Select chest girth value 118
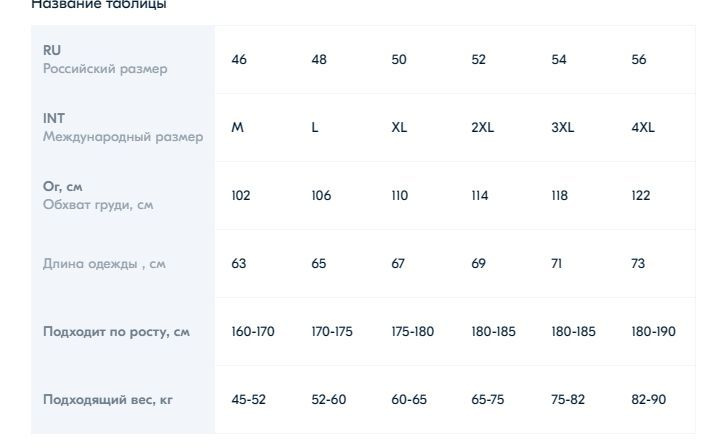This screenshot has width=727, height=448. tap(560, 196)
